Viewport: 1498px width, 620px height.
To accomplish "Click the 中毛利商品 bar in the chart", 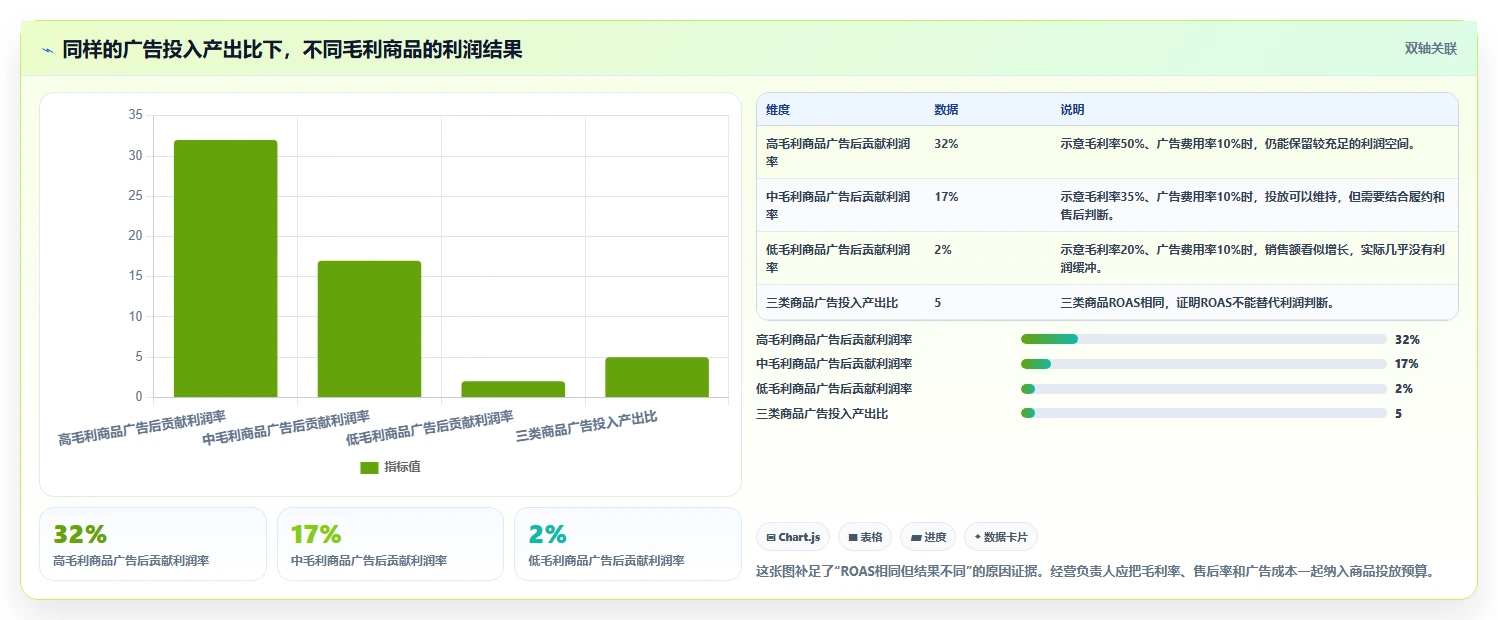I will tap(369, 329).
